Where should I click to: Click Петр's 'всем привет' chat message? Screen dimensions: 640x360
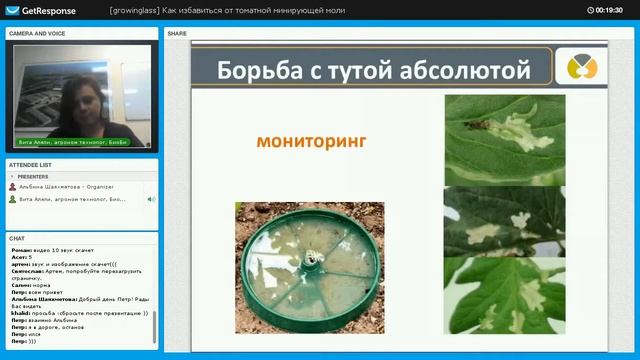[x=37, y=292]
